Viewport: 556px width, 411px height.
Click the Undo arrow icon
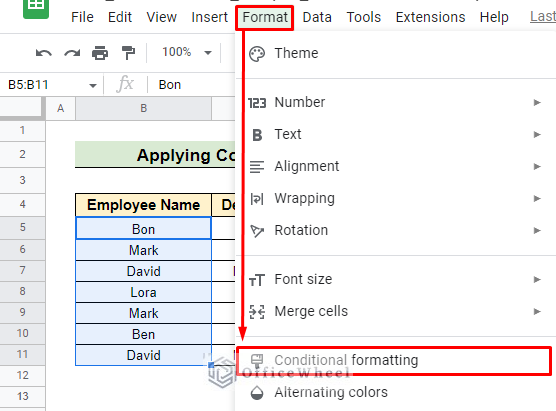(44, 53)
